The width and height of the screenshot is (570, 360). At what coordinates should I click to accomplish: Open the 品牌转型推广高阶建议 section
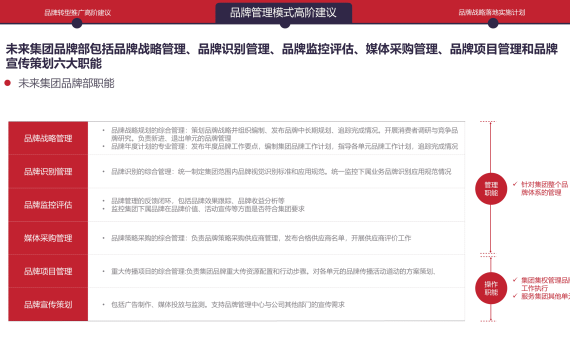click(77, 13)
